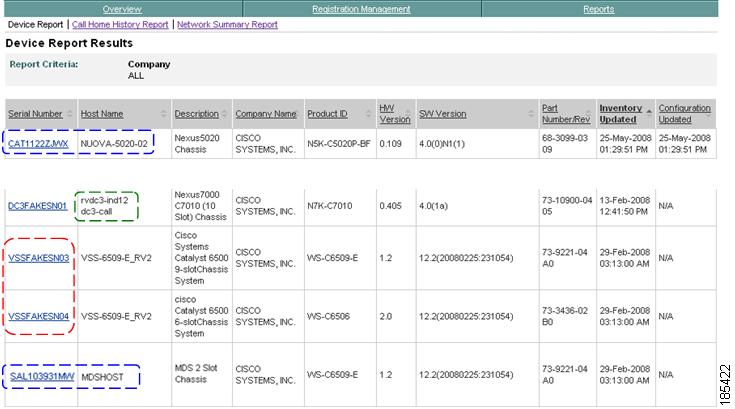Viewport: 735px width, 409px height.
Task: Select part number 68-3099-03 09
Action: coord(565,144)
